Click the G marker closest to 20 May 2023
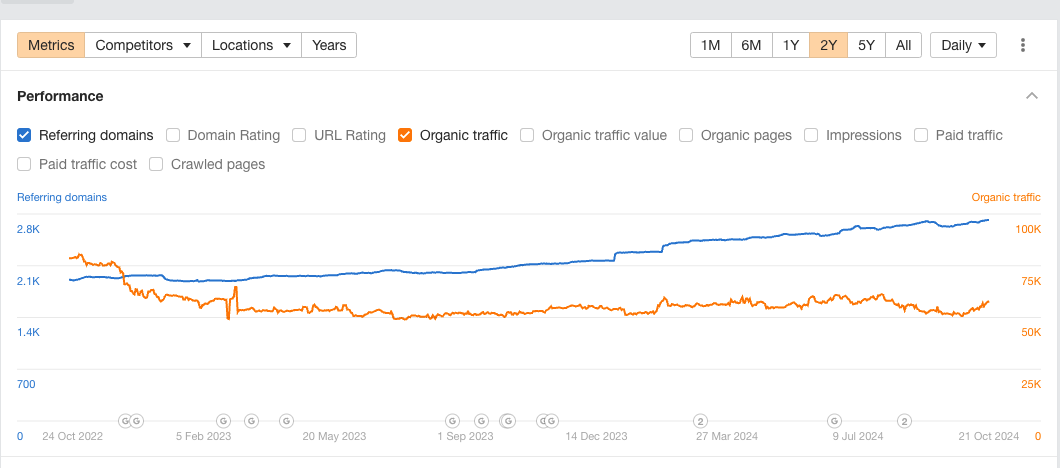Screen dimensions: 1060x468 coord(286,421)
